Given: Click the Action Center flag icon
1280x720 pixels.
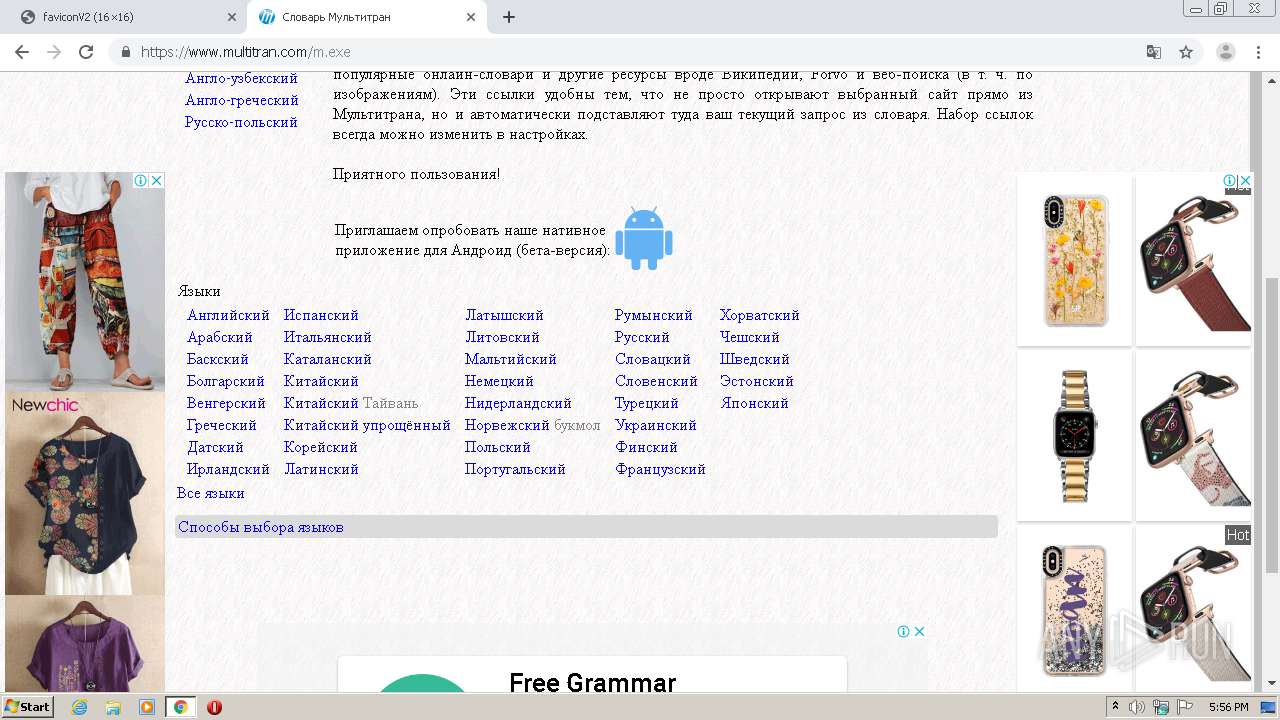Looking at the screenshot, I should 1185,707.
